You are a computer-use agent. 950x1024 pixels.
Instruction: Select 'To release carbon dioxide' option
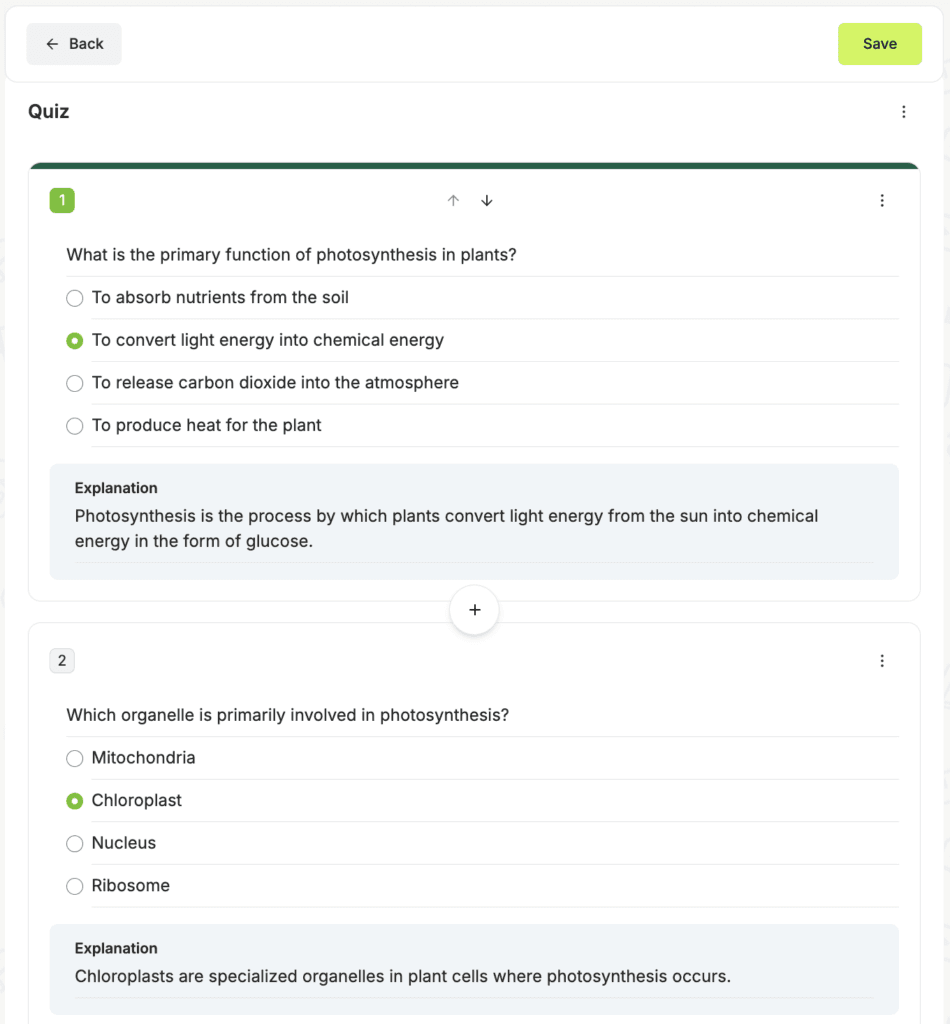pos(74,383)
